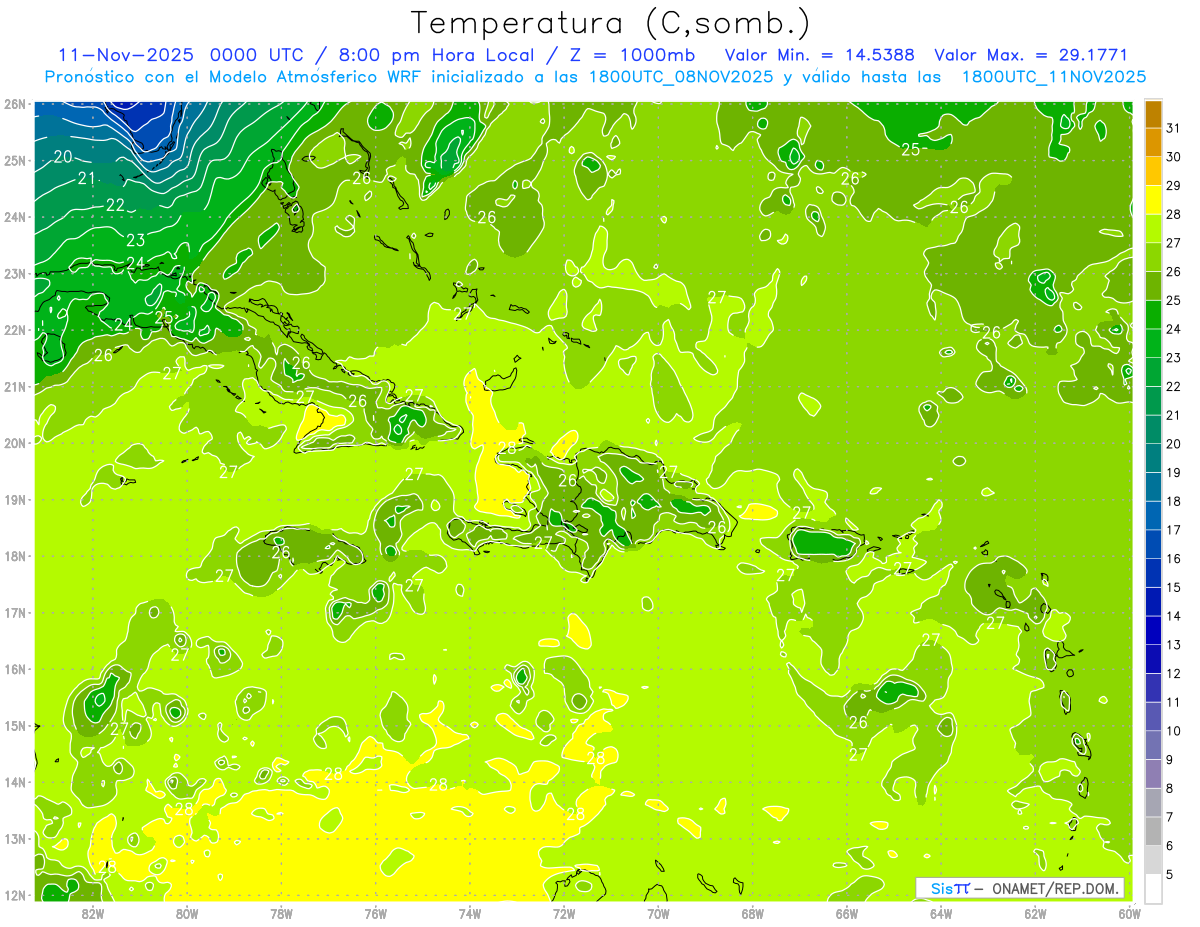Pick the green swatch between 26 and 27

point(1154,258)
